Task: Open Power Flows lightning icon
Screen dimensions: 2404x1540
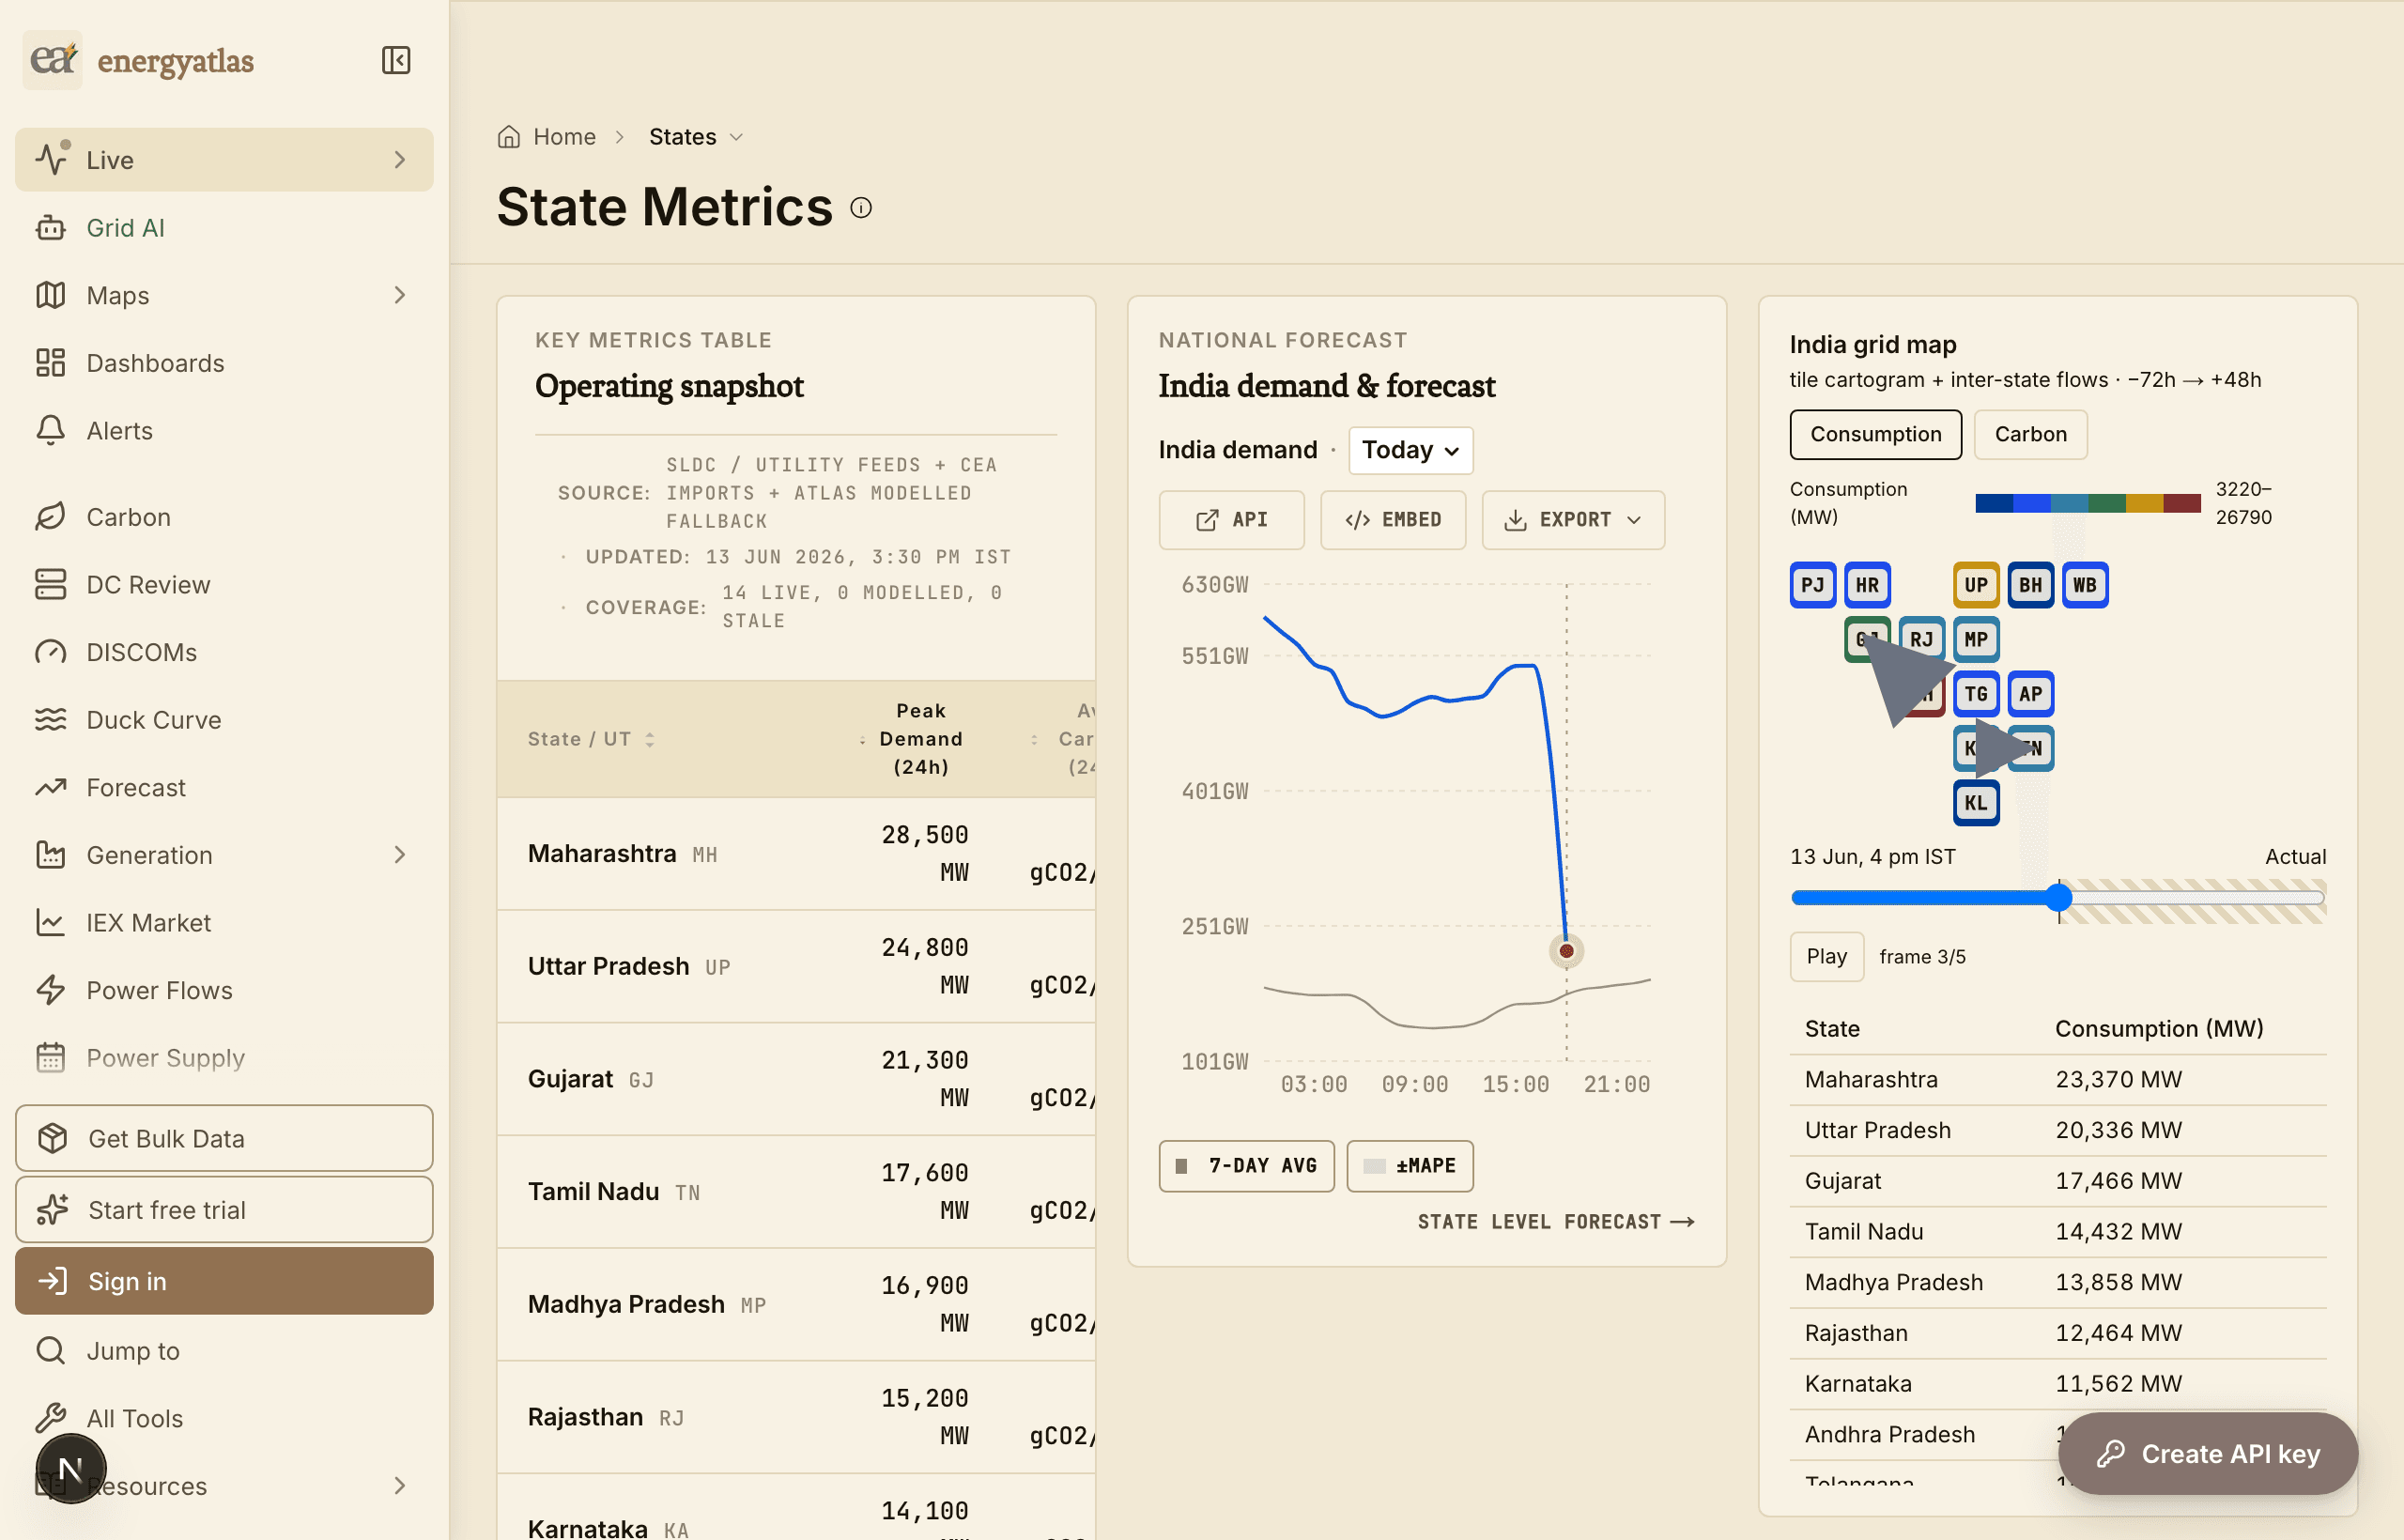Action: tap(51, 990)
